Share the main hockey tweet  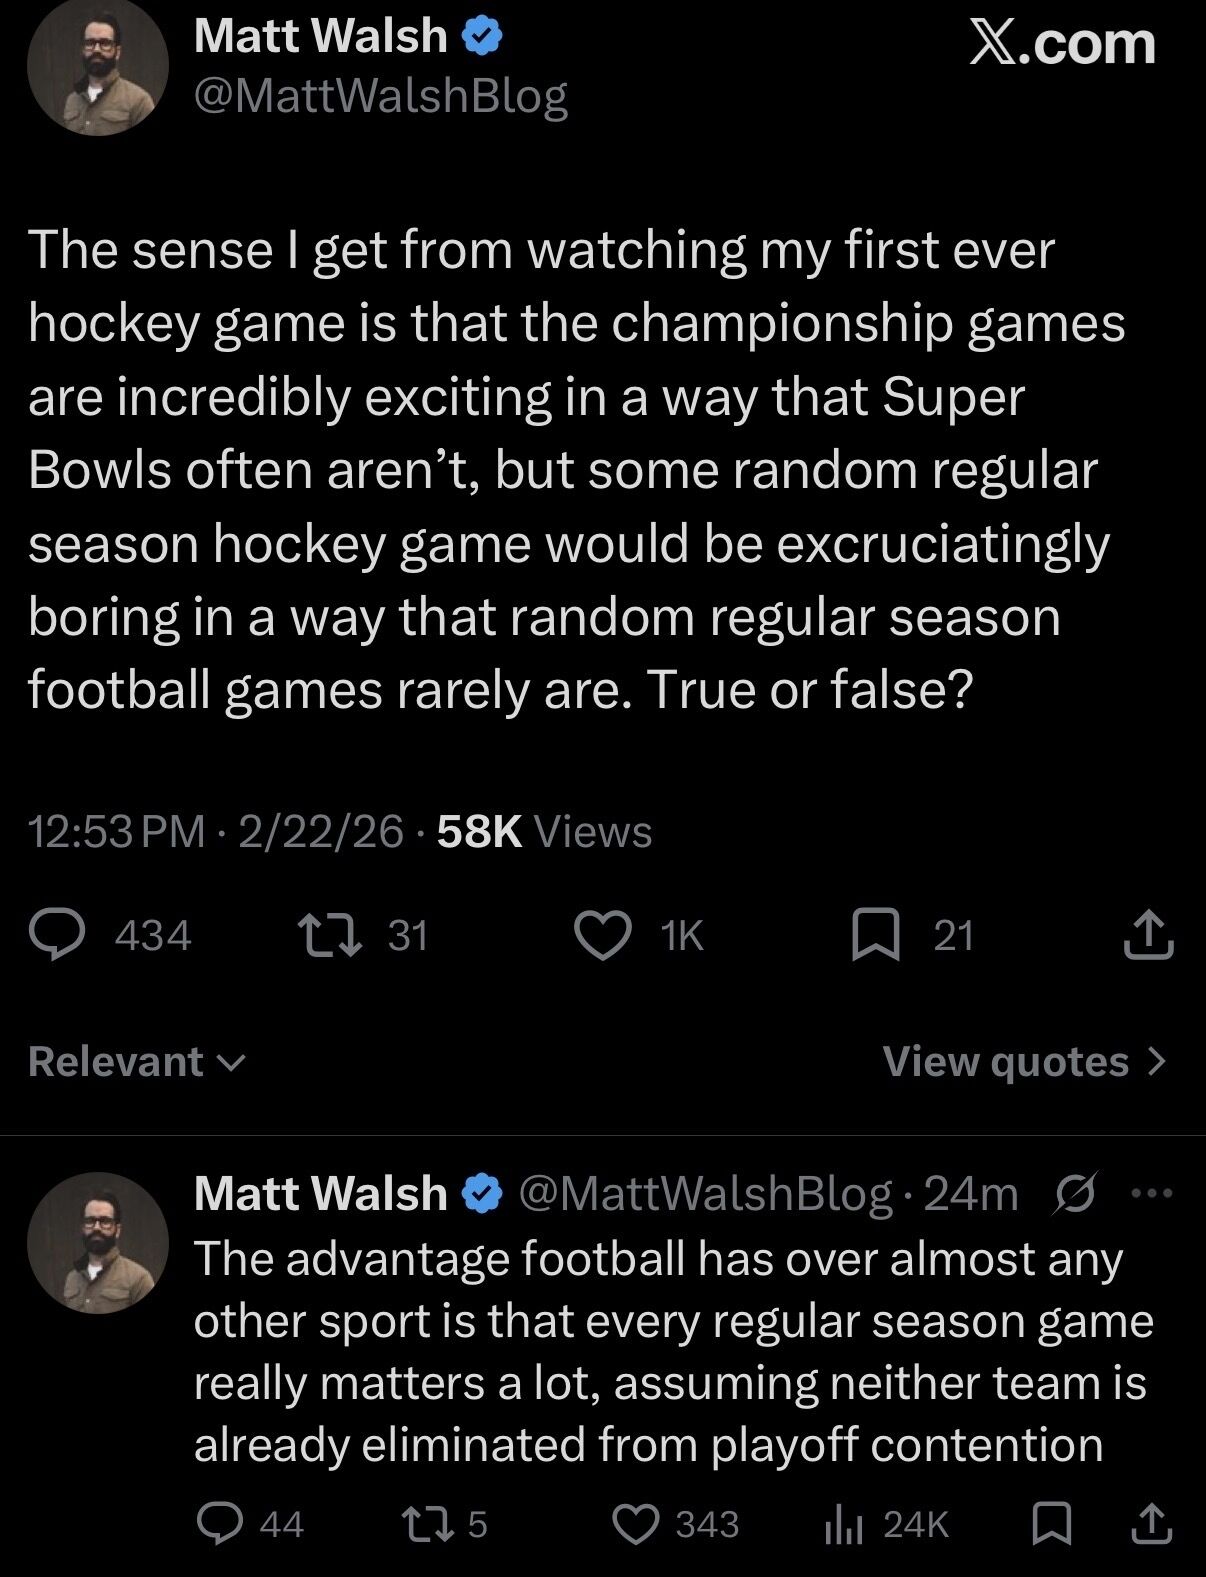coord(1148,936)
